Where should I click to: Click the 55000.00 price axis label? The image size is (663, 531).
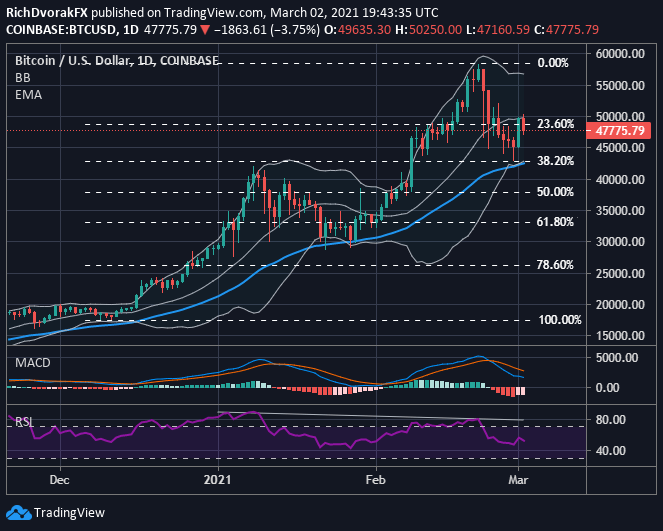click(620, 85)
